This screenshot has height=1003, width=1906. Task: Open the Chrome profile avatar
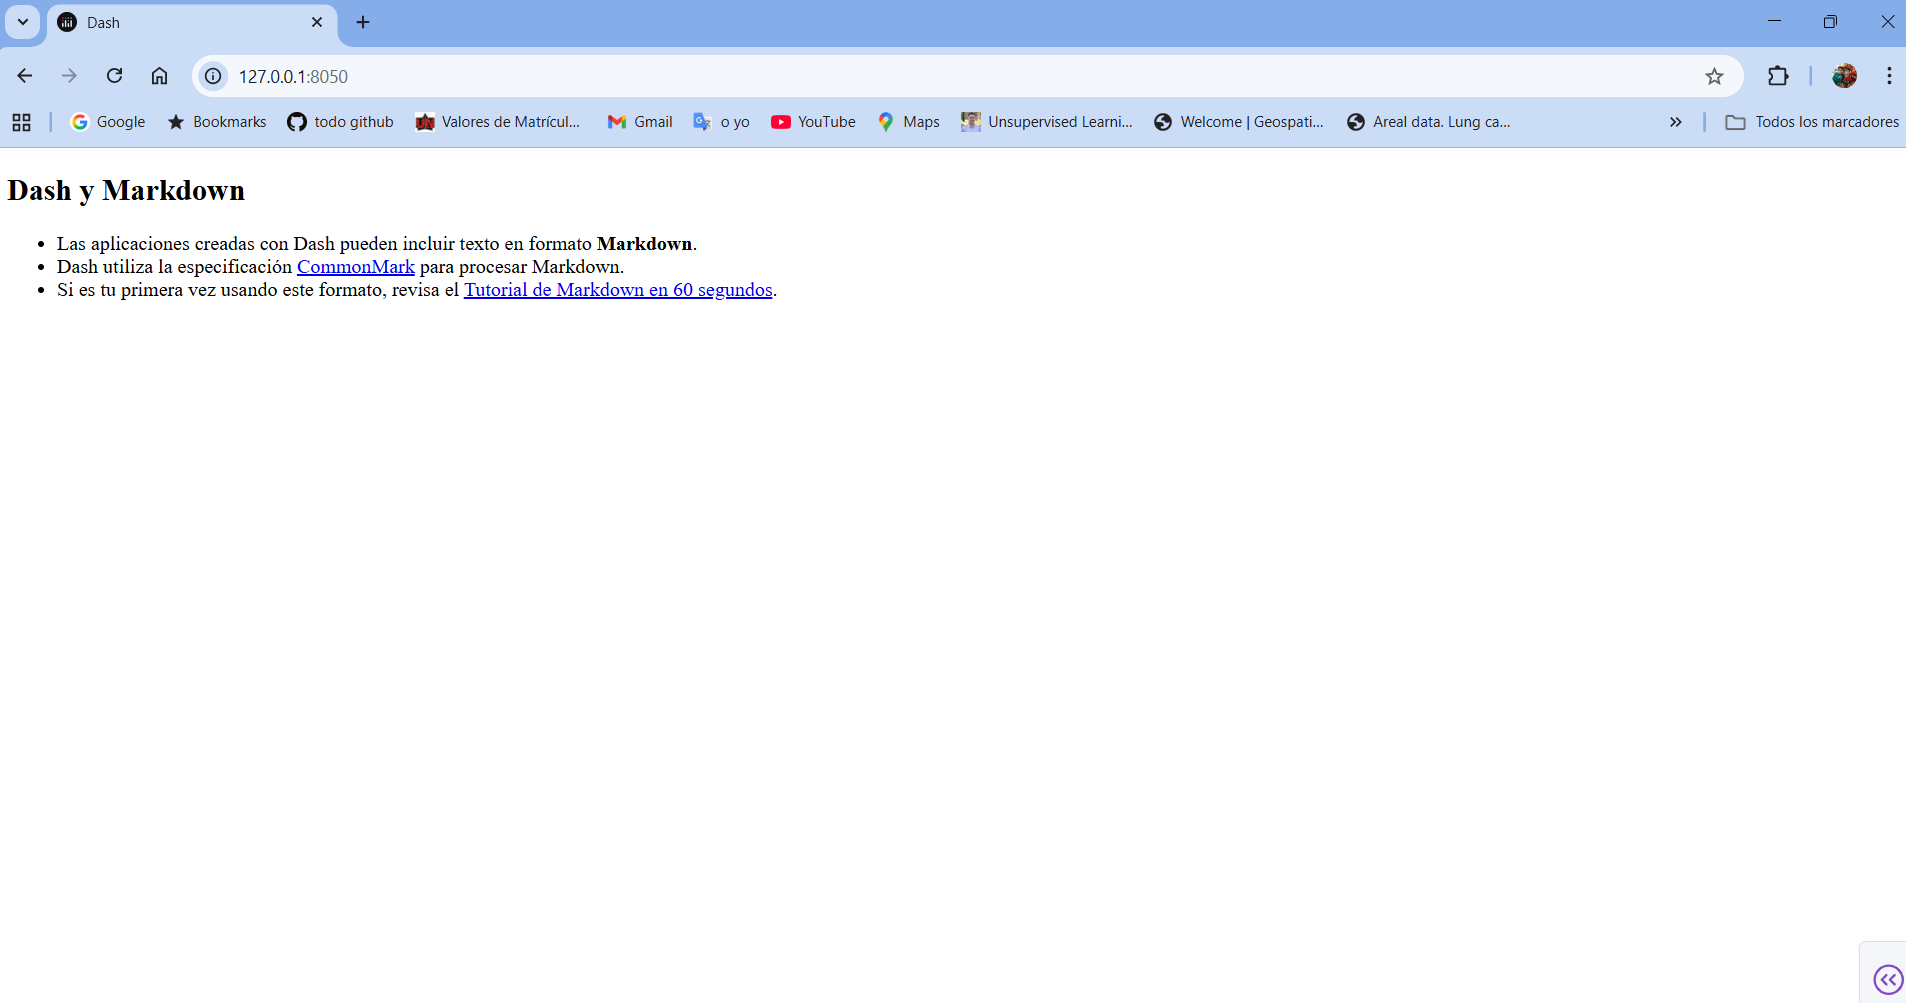click(x=1844, y=76)
